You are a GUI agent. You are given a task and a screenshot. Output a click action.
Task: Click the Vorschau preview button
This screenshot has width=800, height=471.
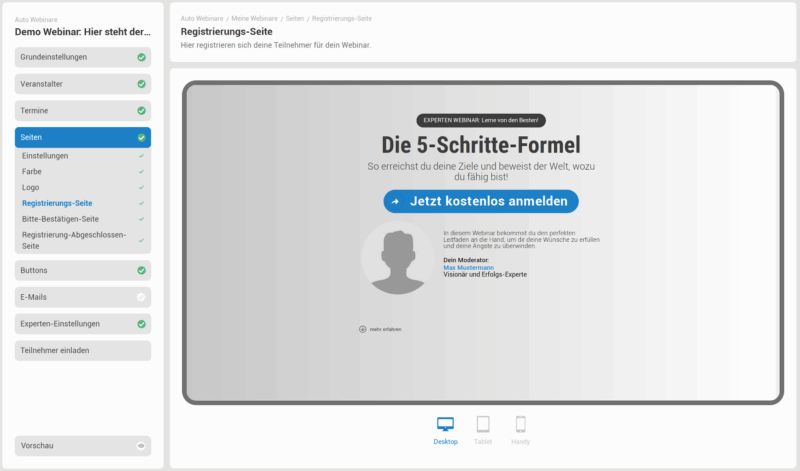(83, 445)
